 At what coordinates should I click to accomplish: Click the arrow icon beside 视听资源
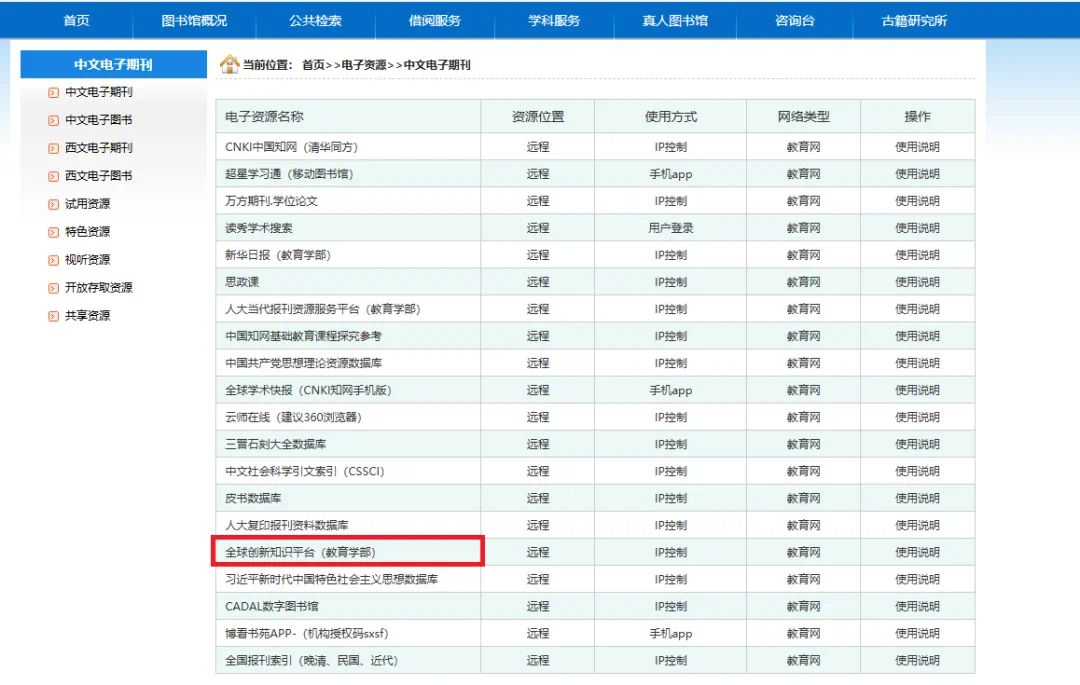pyautogui.click(x=54, y=260)
